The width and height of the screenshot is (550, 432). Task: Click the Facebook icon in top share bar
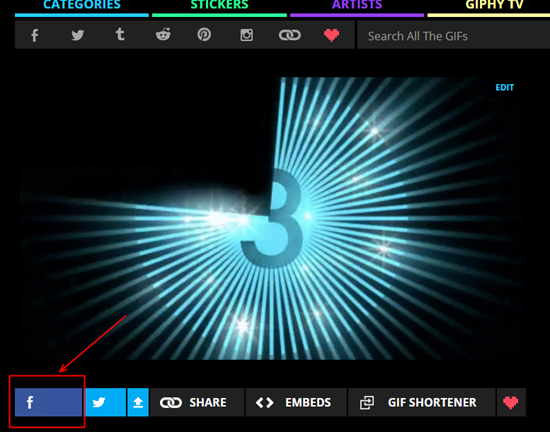coord(34,35)
